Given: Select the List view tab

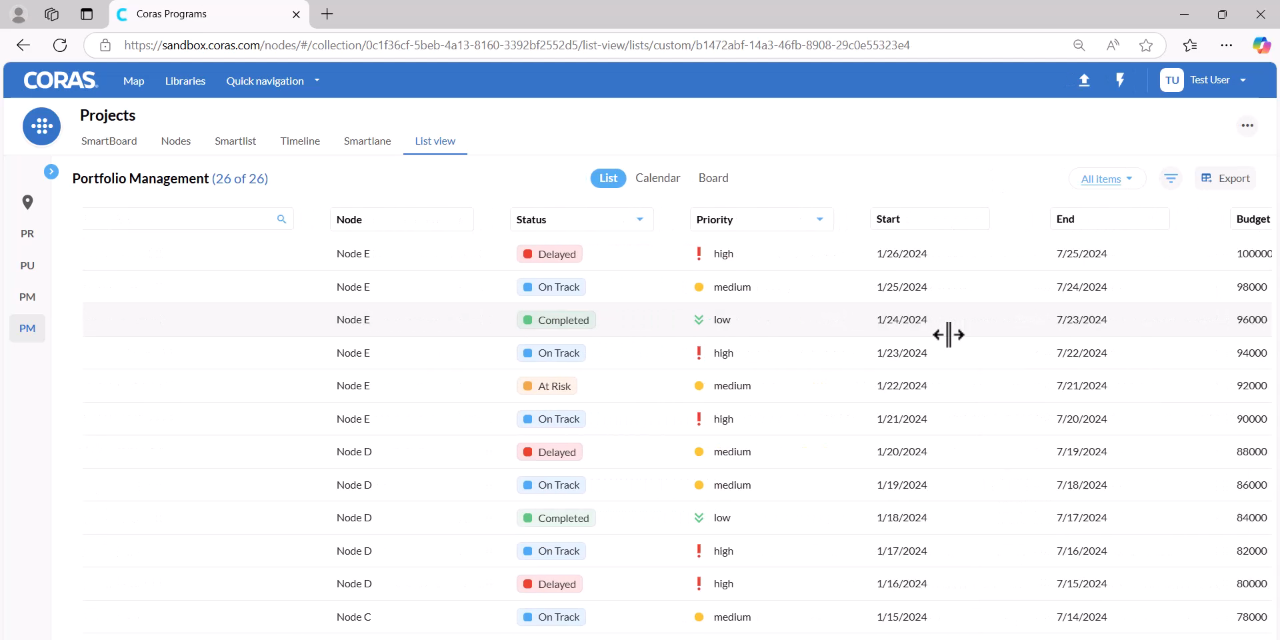Looking at the screenshot, I should 435,141.
